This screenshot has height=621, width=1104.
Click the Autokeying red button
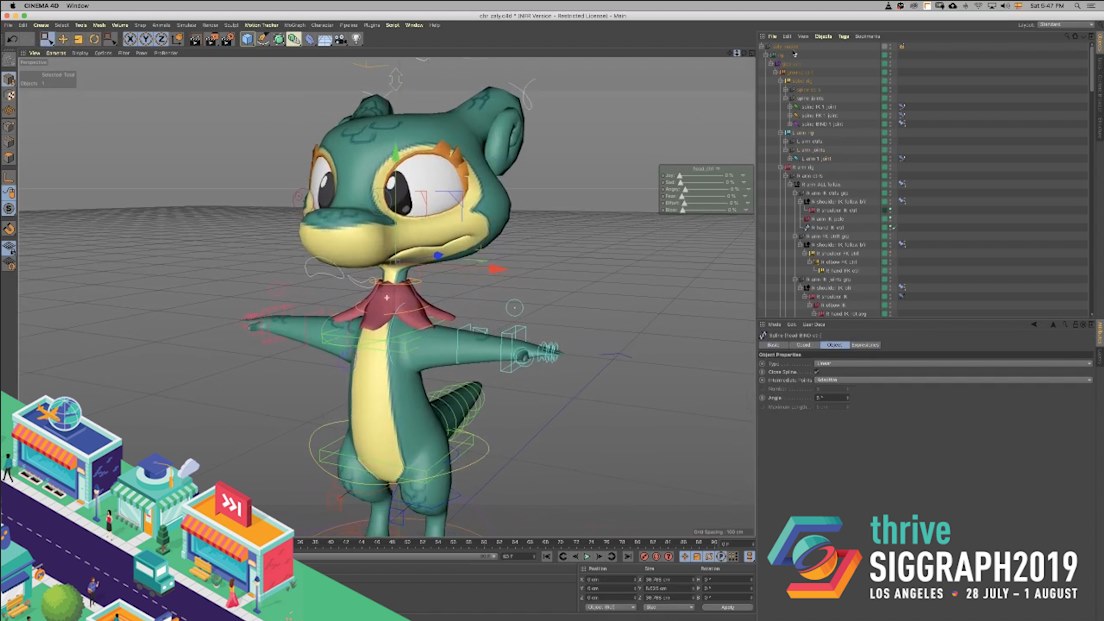click(656, 556)
